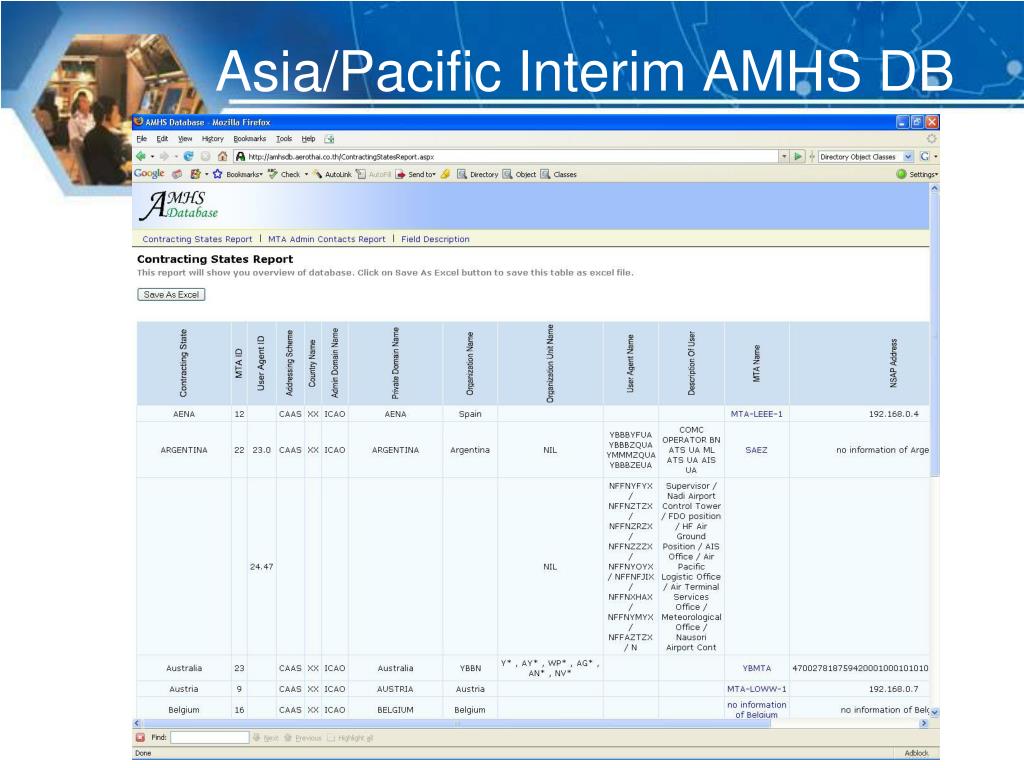
Task: Click the icon next to the Help menu
Action: point(330,139)
